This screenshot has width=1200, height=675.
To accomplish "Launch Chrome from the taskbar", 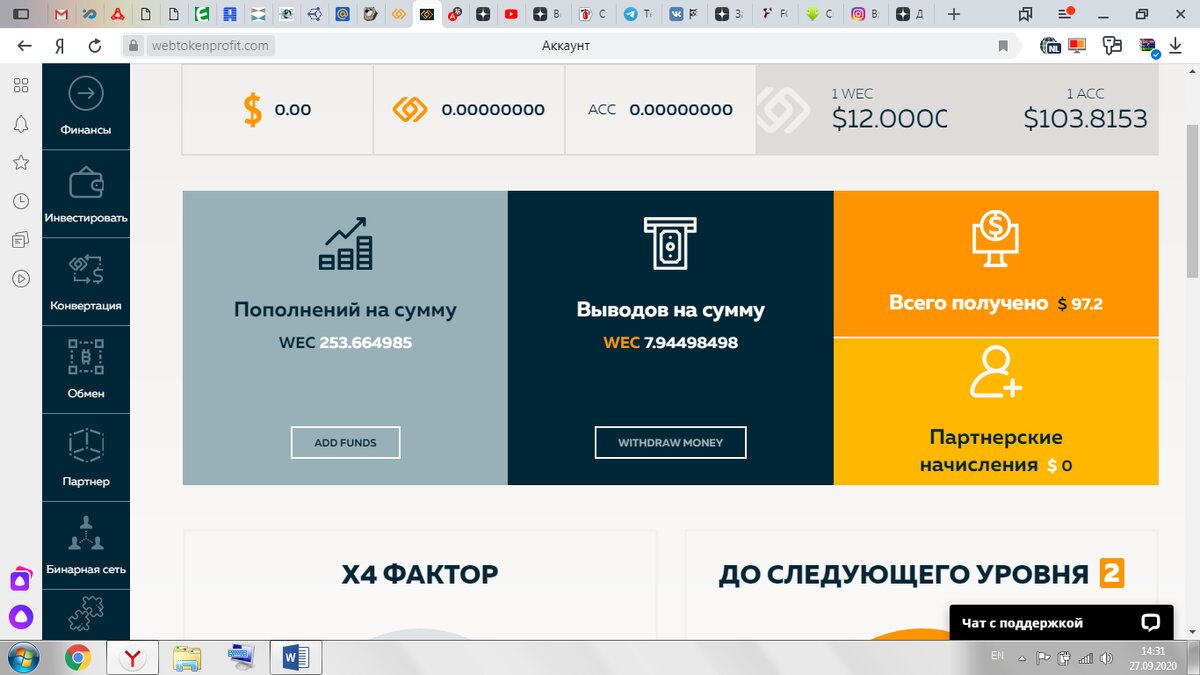I will coord(78,657).
